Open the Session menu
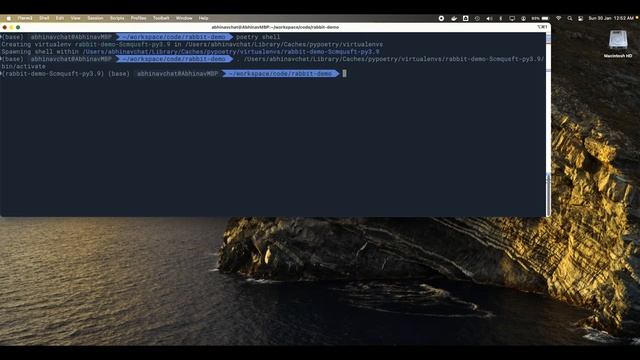640x360 pixels. [95, 18]
